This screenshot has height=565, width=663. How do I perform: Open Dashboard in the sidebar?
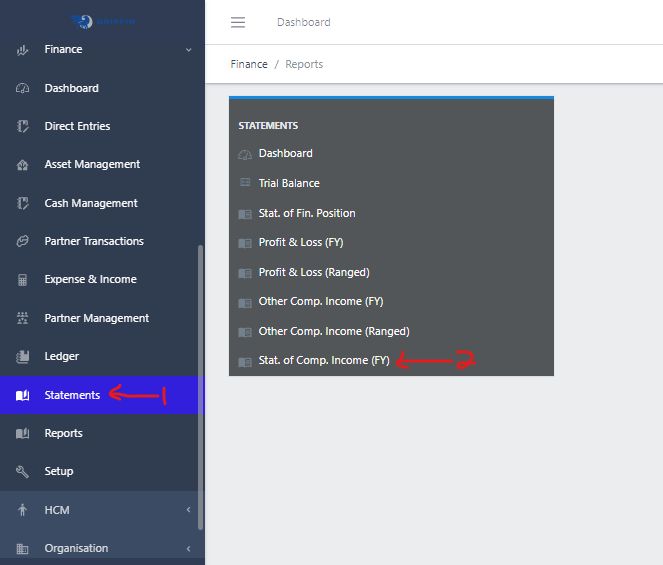[71, 88]
